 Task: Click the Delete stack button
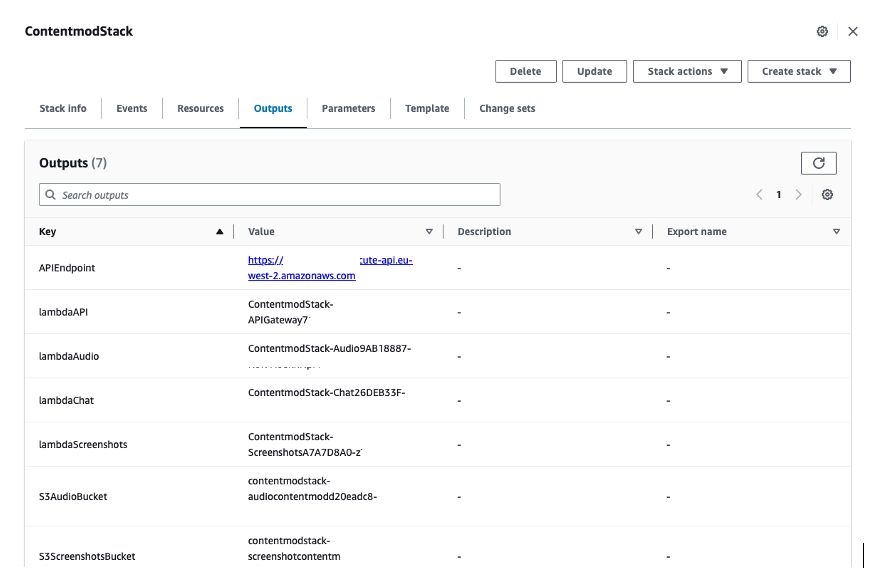[x=525, y=72]
